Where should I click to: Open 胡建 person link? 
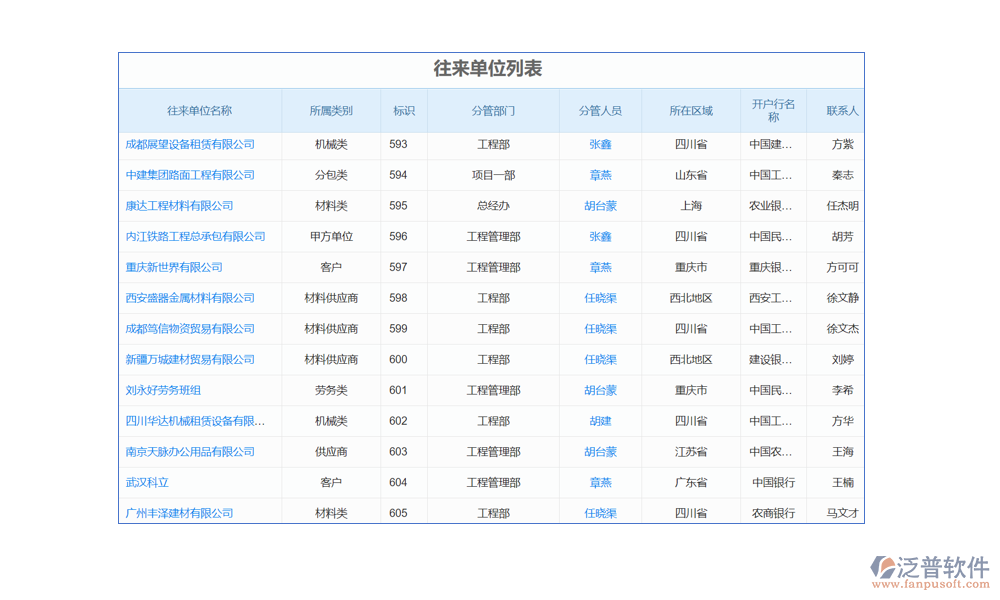[600, 421]
